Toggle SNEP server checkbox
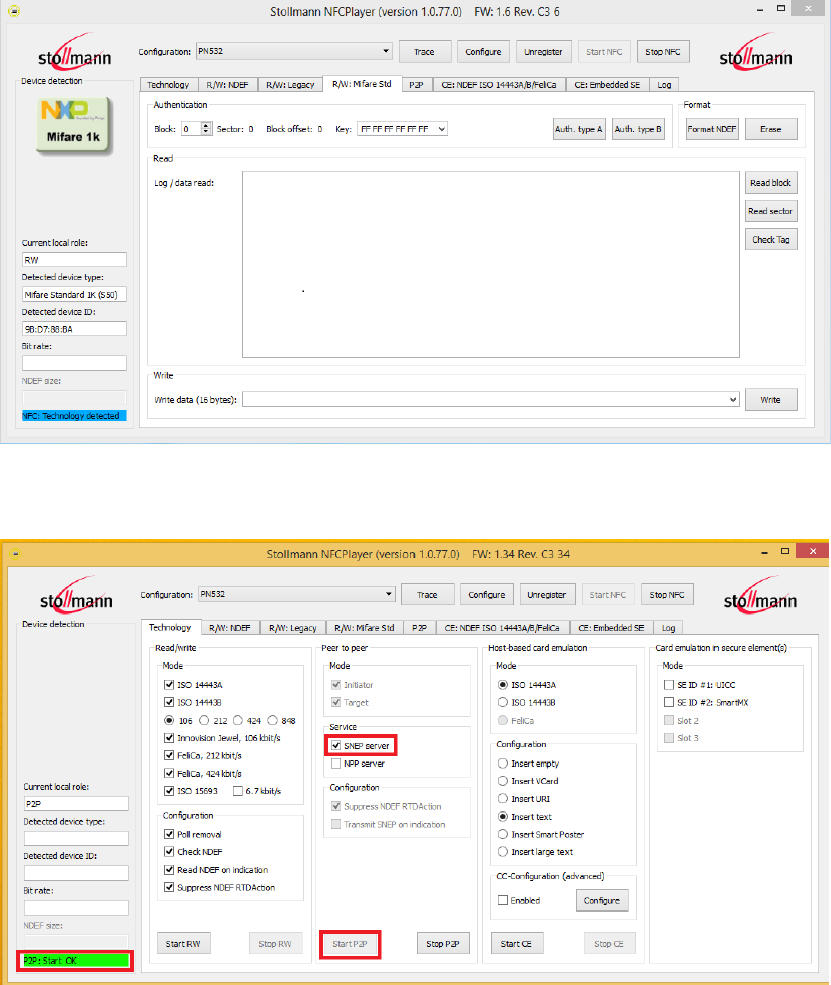831x985 pixels. 336,746
